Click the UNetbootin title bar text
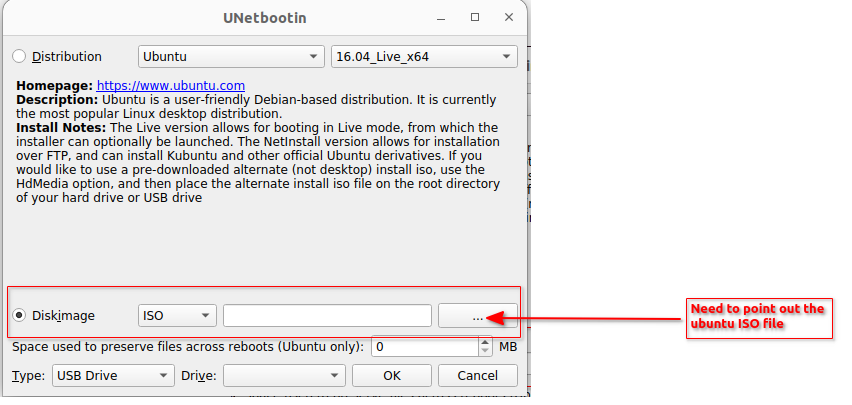The image size is (852, 405). [x=265, y=18]
